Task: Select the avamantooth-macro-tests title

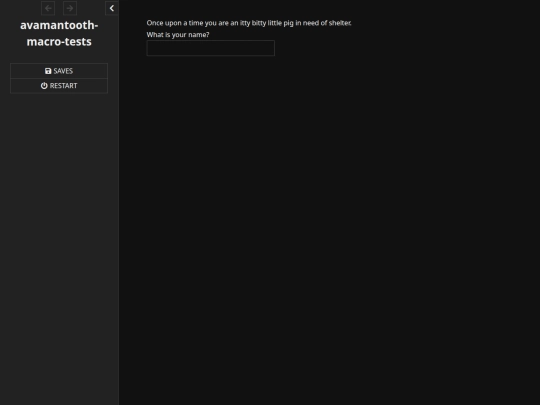Action: (x=59, y=33)
